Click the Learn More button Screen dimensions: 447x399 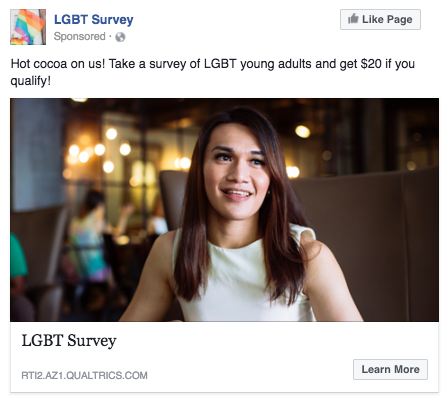coord(390,369)
